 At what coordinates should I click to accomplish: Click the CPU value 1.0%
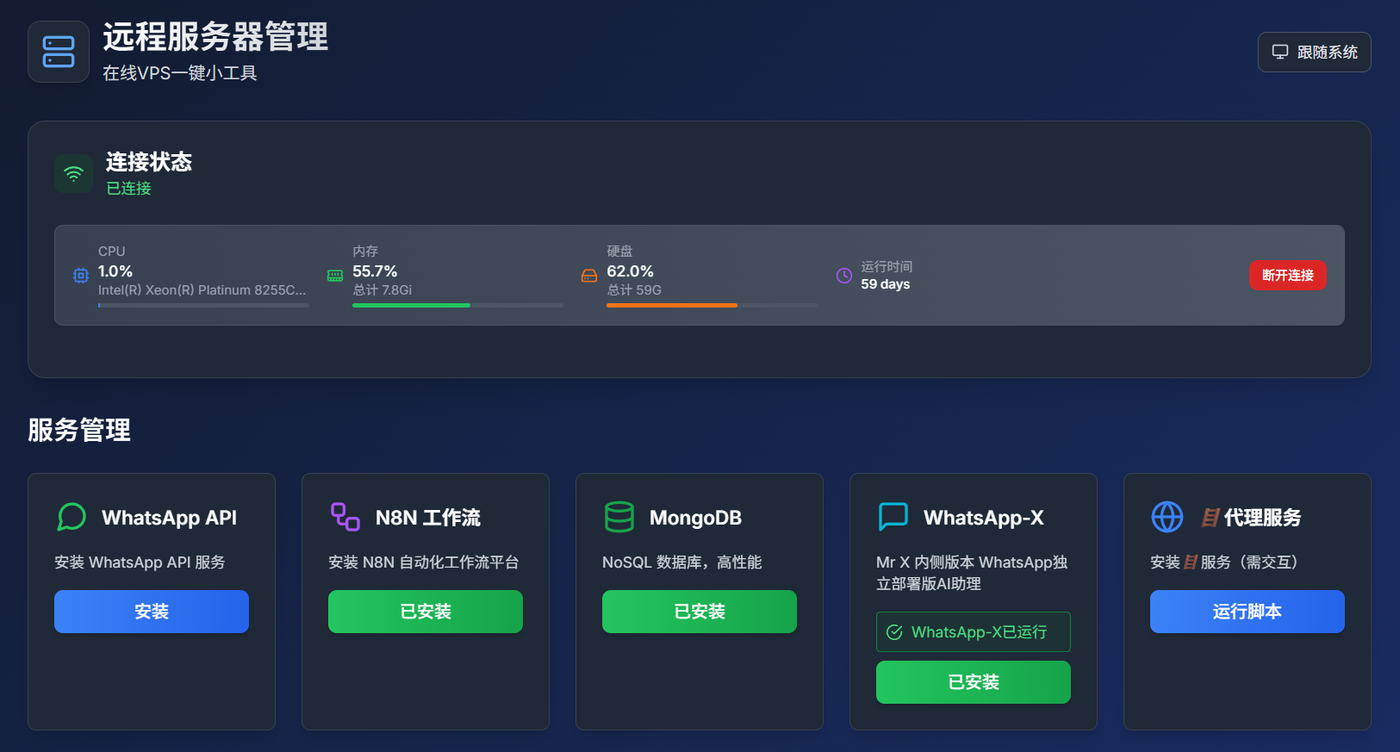point(115,271)
